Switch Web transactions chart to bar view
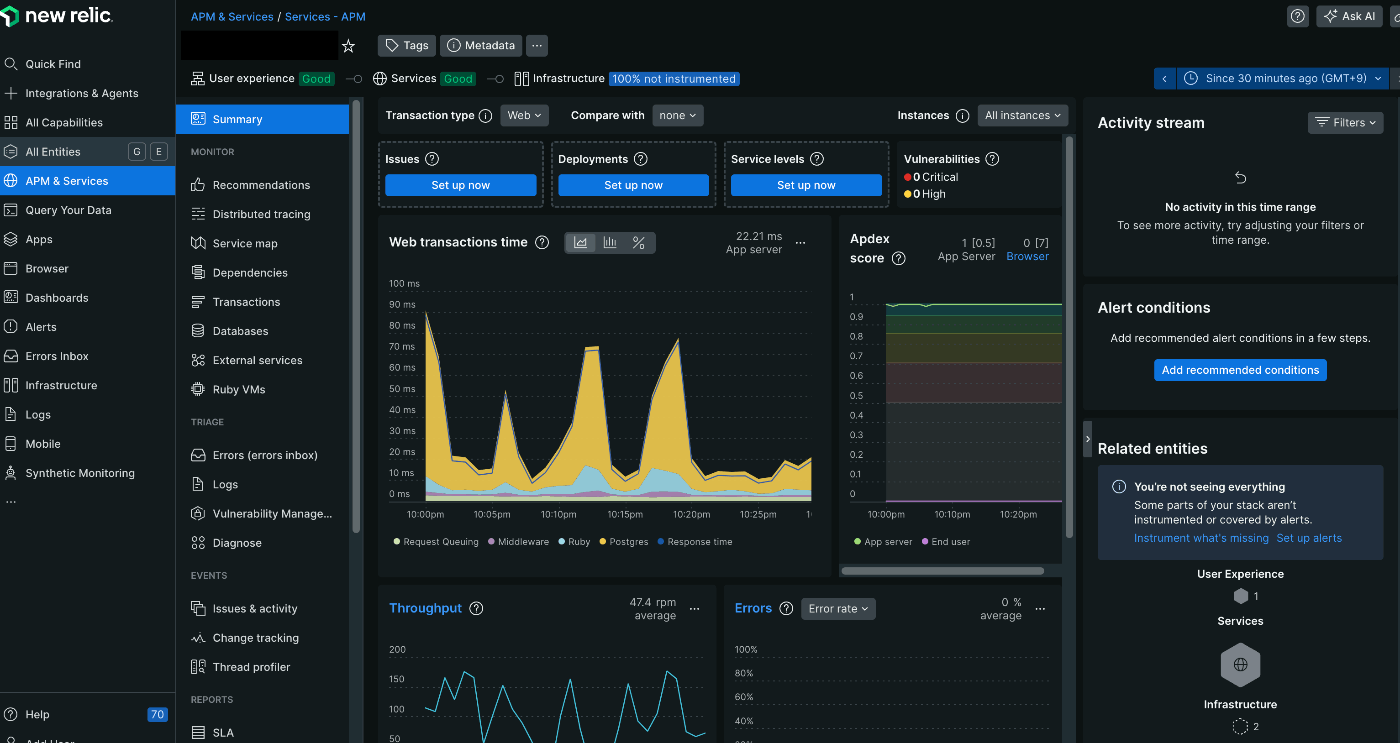 (610, 243)
